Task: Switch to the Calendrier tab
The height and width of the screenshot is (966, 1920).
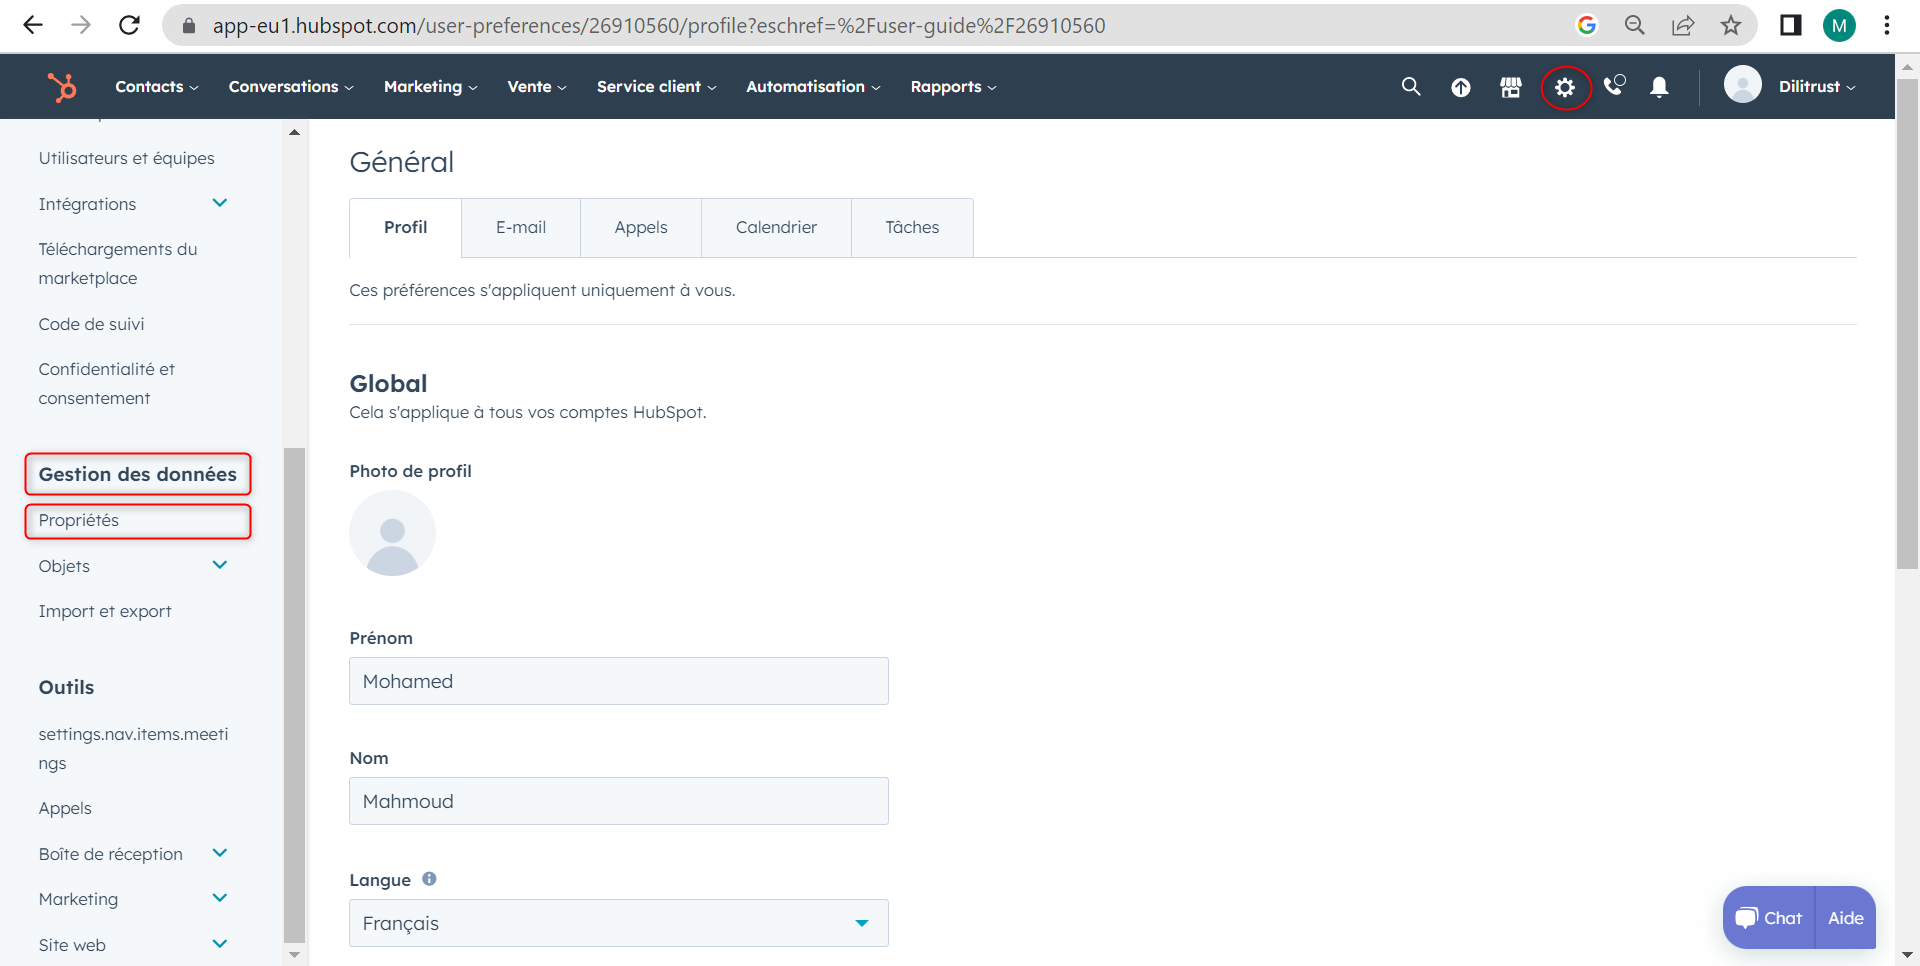Action: 776,228
